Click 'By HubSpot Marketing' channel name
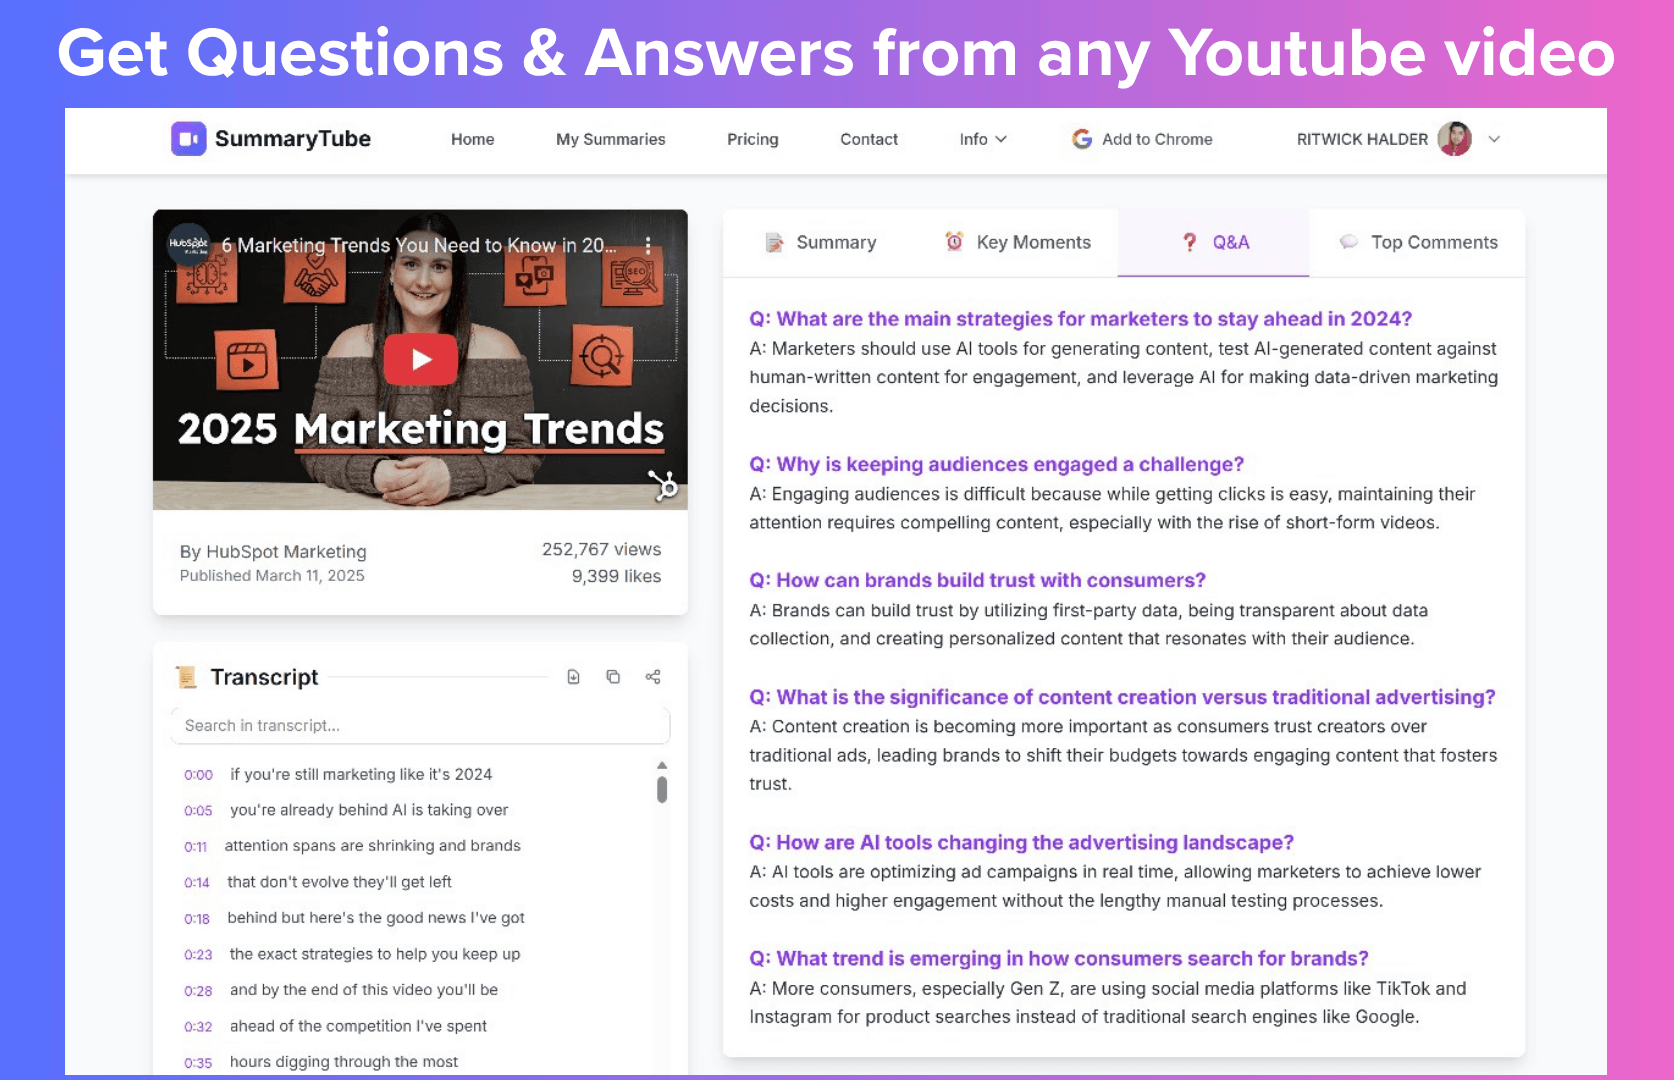 [273, 552]
